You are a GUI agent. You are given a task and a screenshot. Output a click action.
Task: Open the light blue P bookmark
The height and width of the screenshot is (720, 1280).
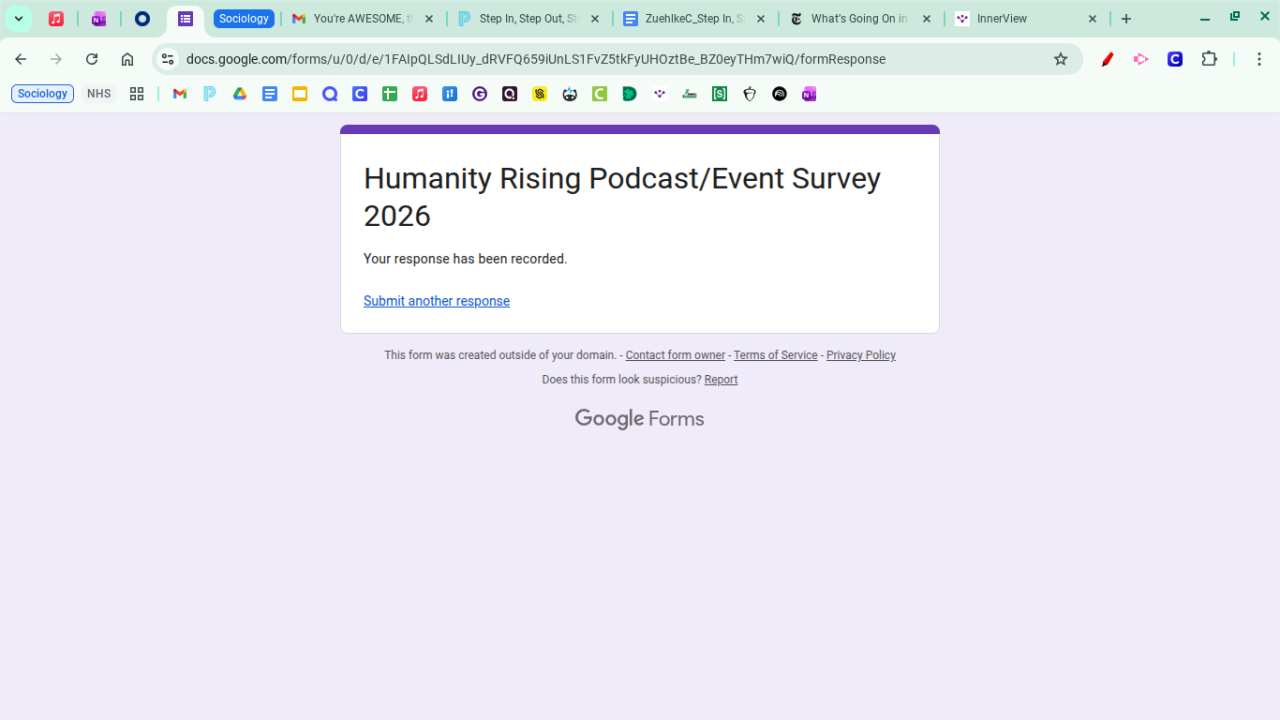(x=210, y=94)
